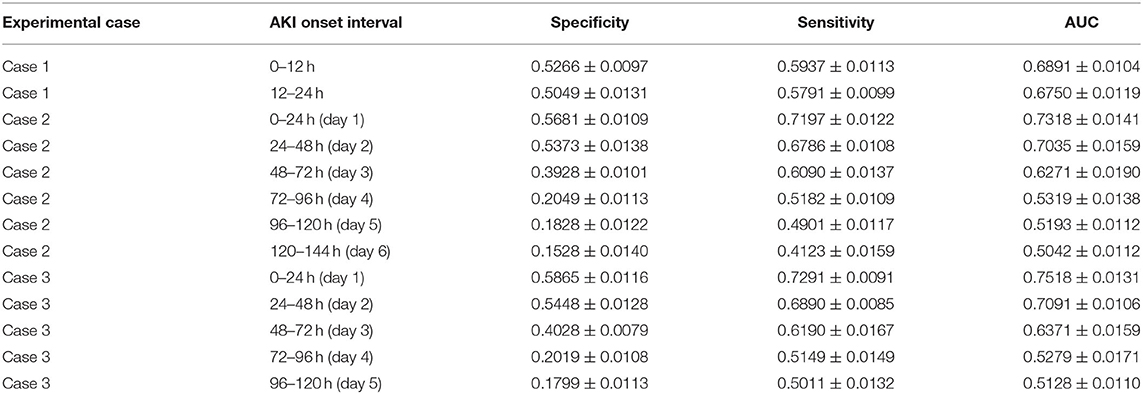Select sensitivity value 0.6890 ± 0.0085

[x=835, y=304]
